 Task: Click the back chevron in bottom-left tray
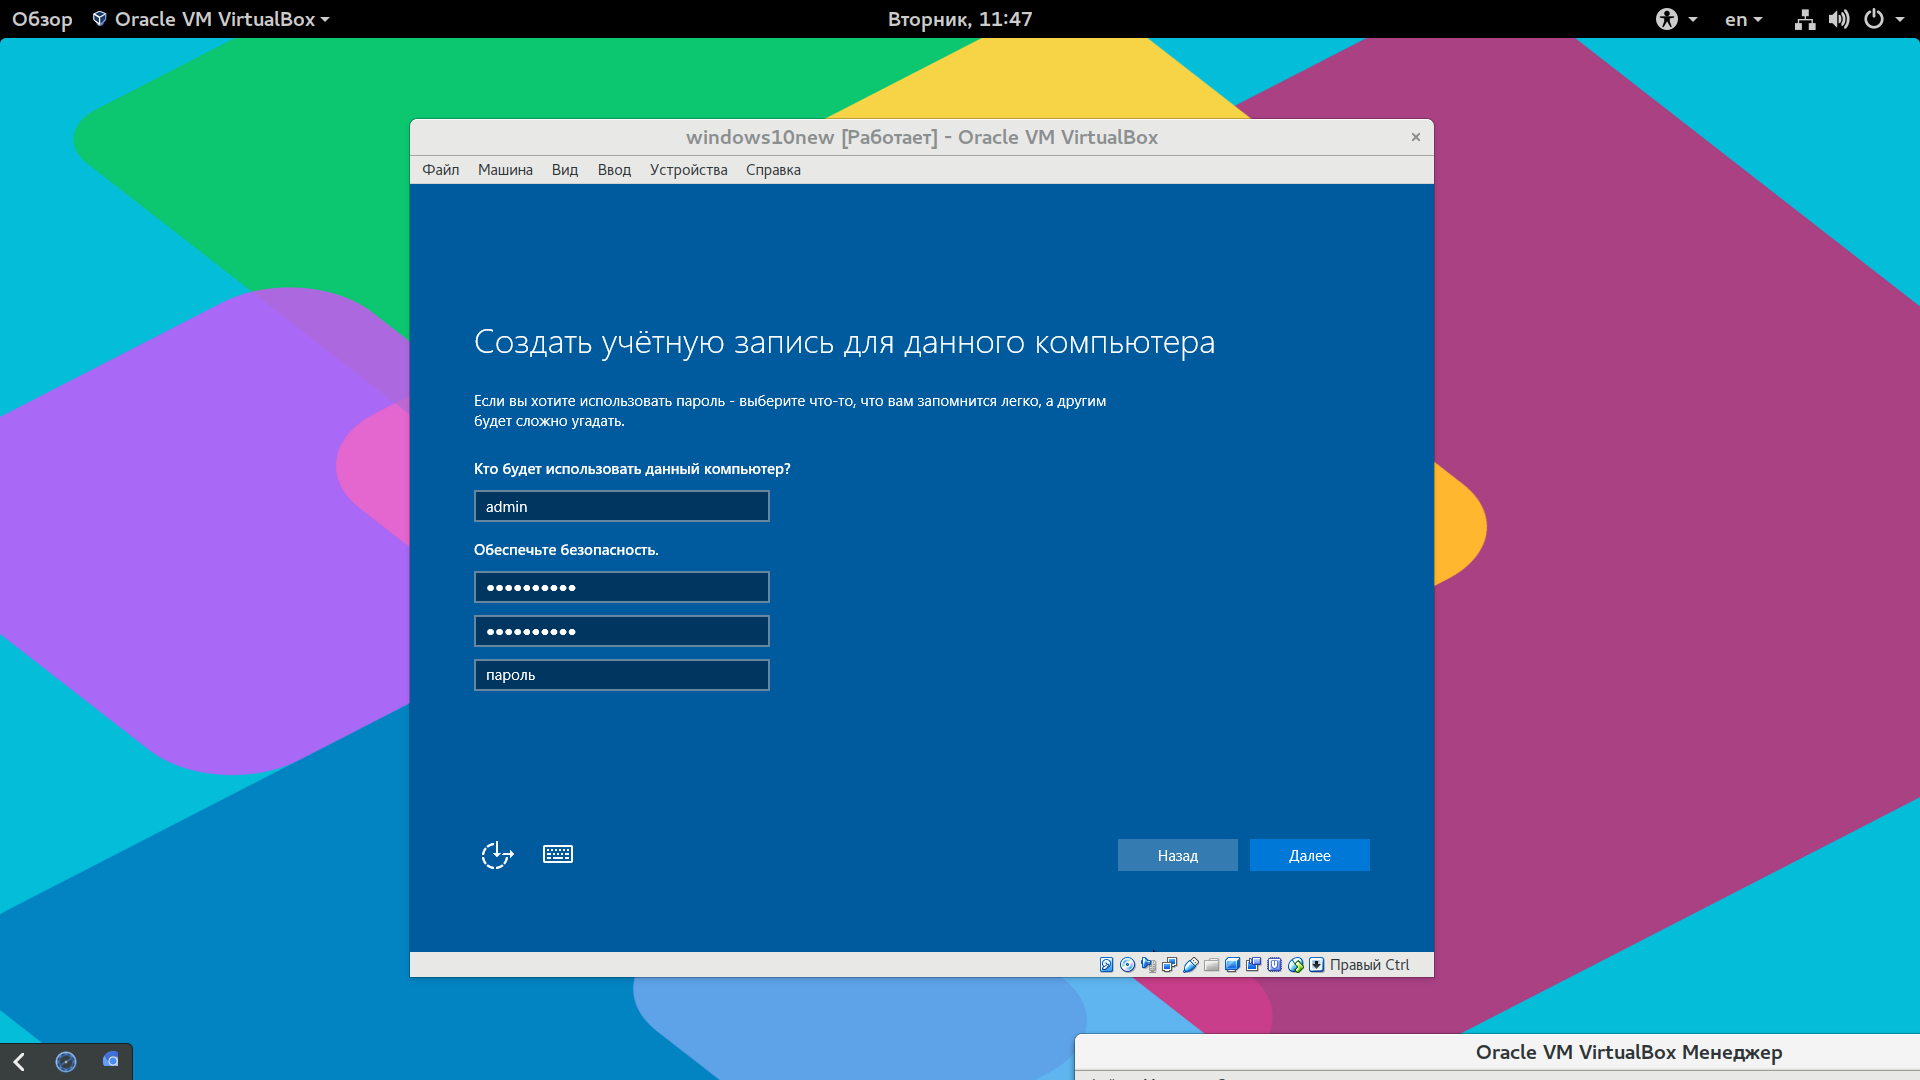coord(19,1062)
